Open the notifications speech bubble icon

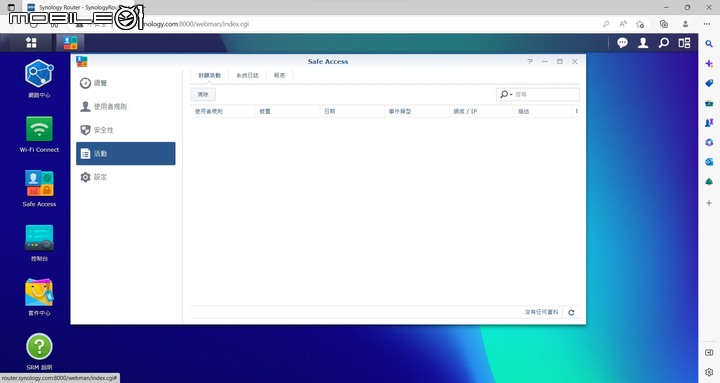tap(622, 43)
